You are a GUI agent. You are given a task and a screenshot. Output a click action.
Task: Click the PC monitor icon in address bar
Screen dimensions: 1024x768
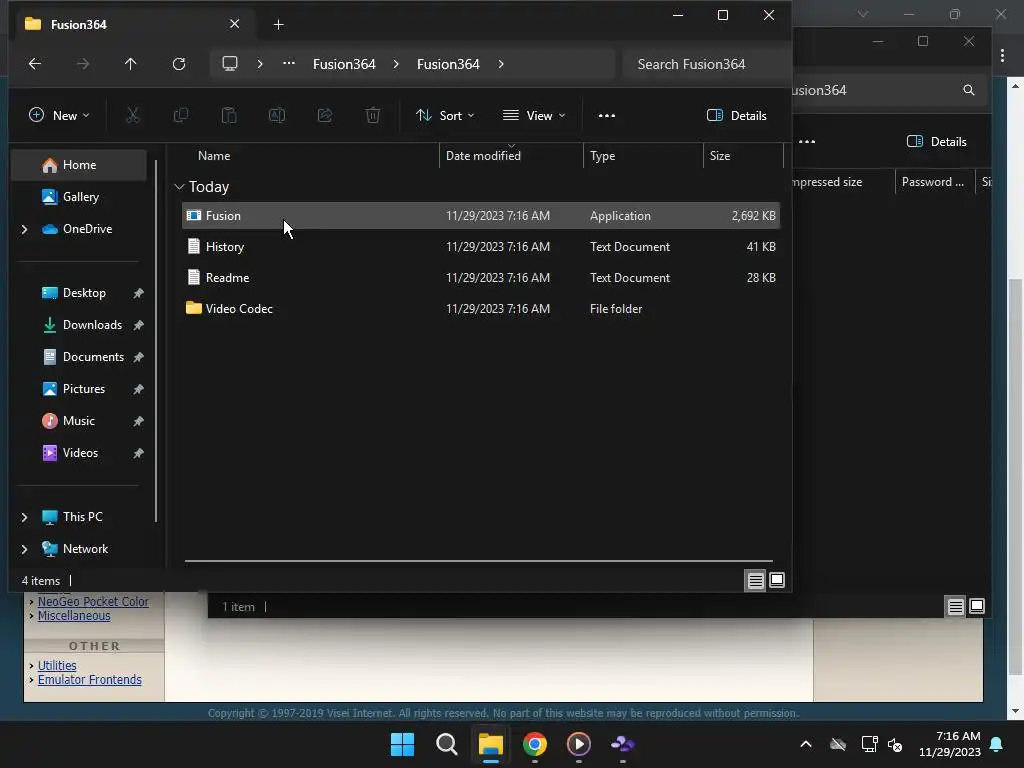[x=229, y=63]
